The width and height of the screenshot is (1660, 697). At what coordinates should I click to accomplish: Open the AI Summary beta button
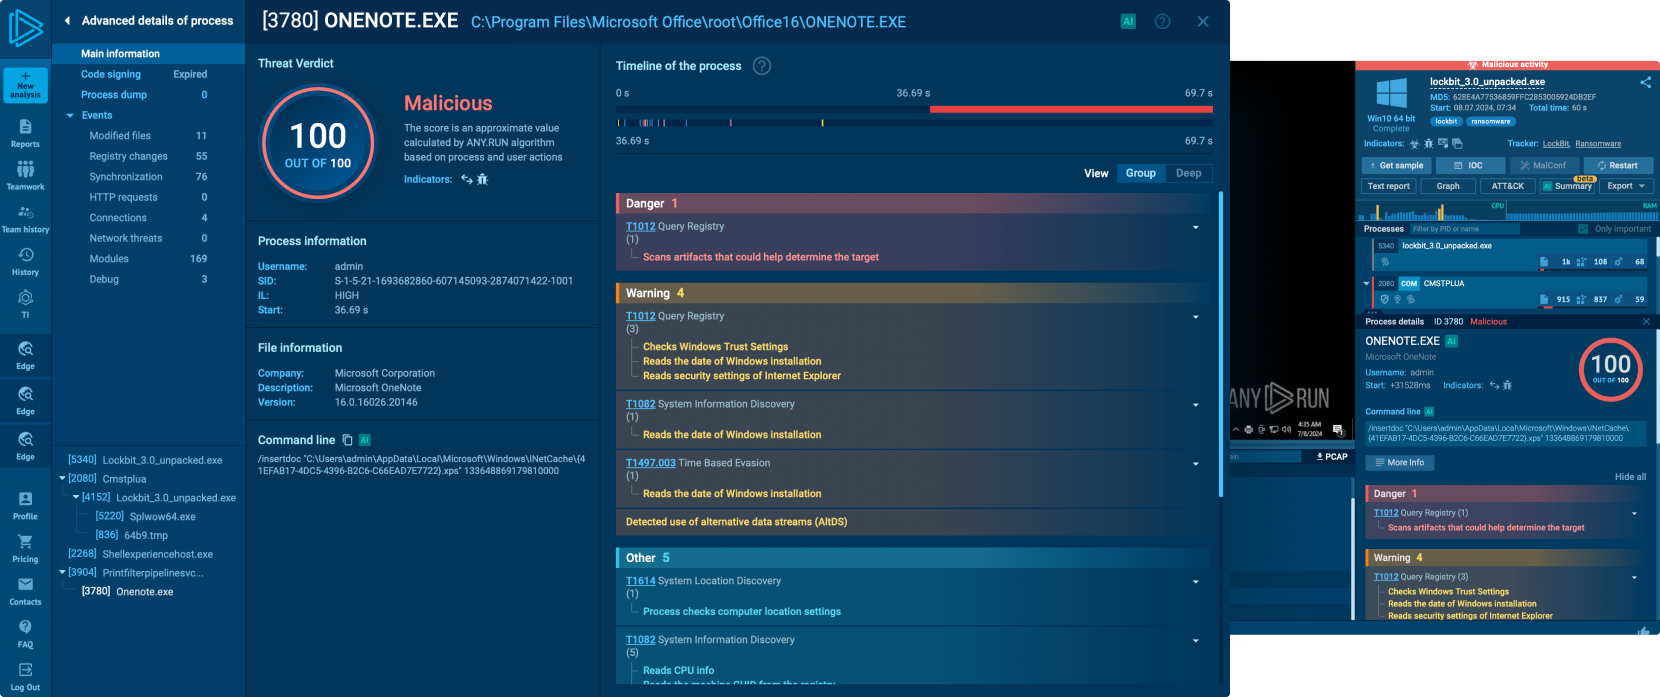pyautogui.click(x=1567, y=186)
